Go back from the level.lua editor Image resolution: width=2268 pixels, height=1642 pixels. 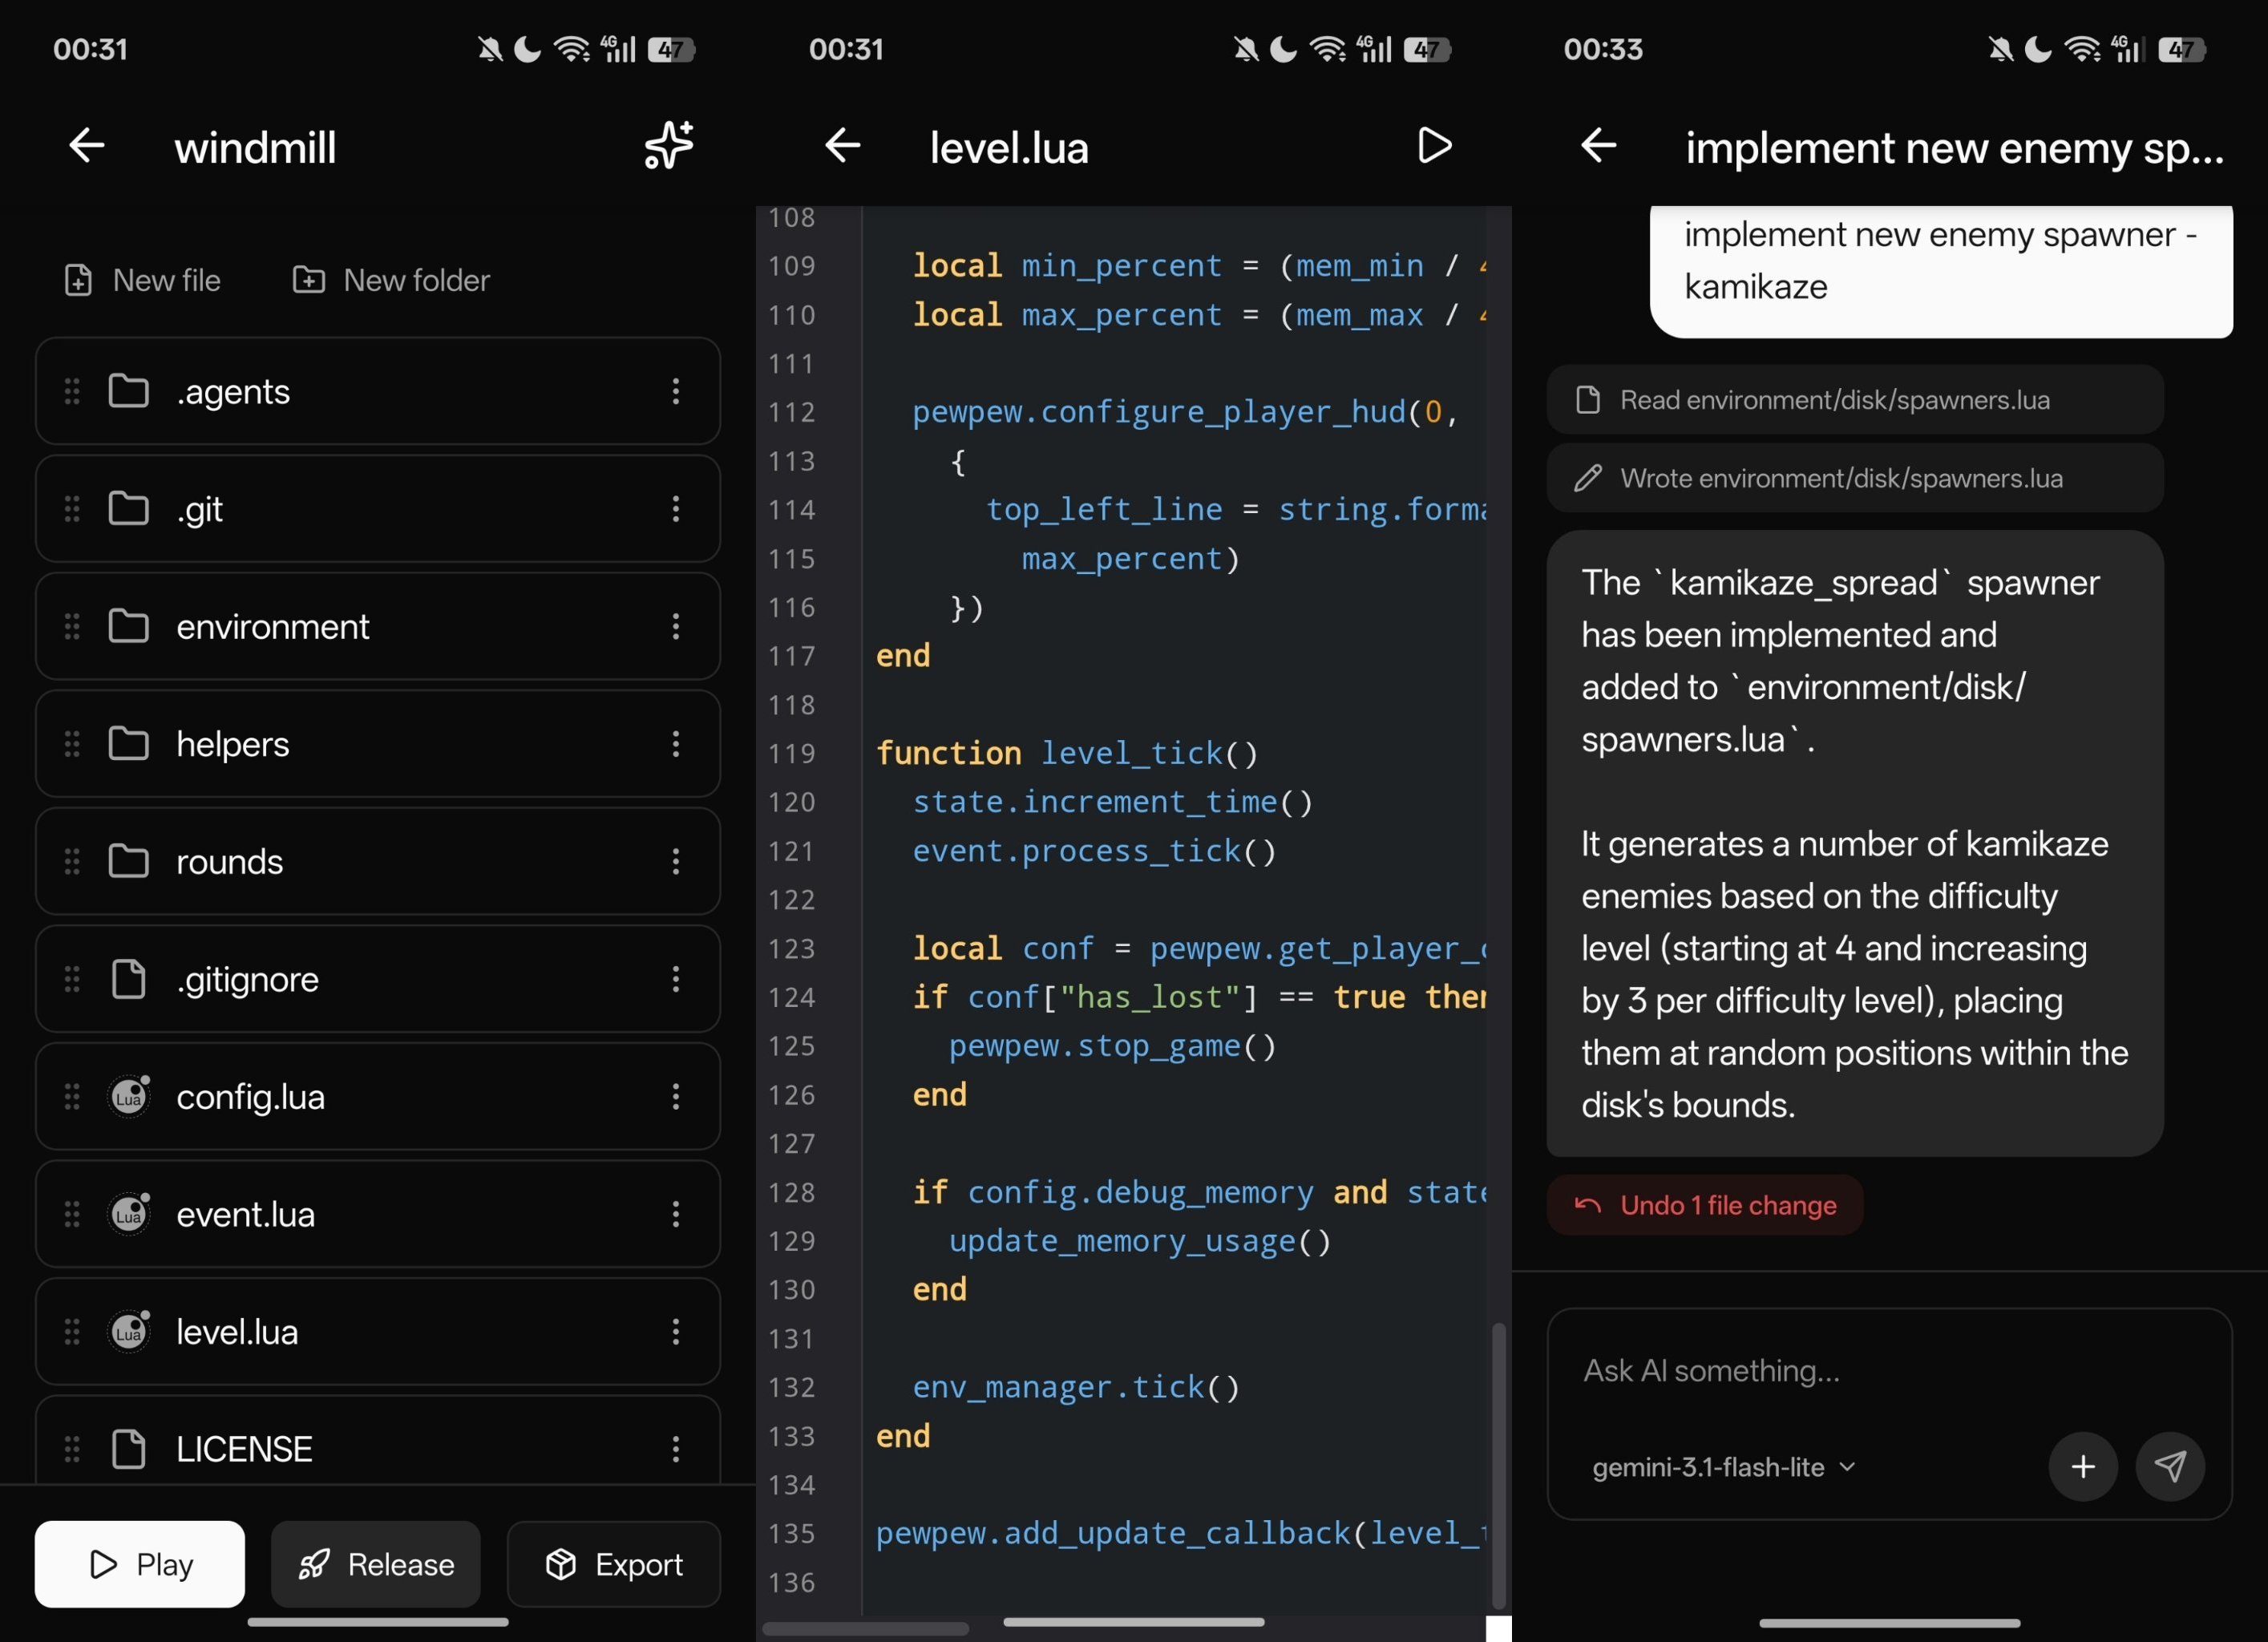tap(843, 146)
